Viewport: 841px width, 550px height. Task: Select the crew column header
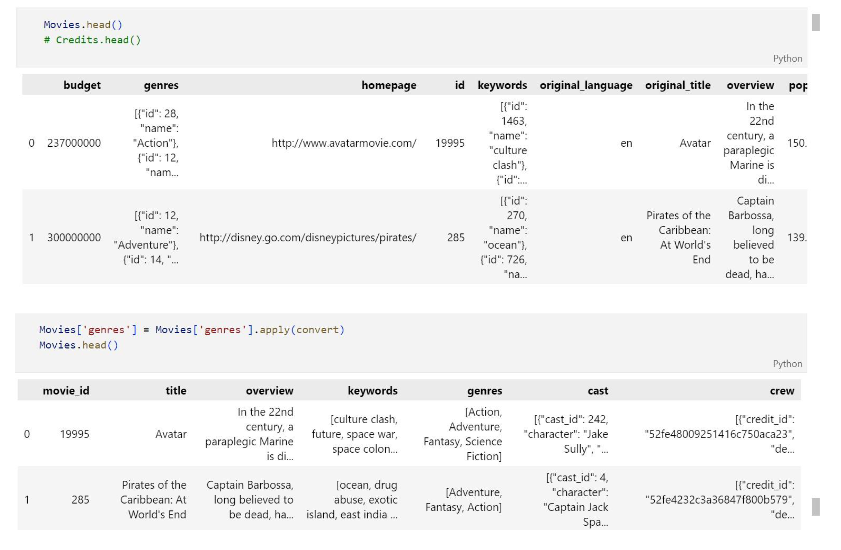tap(782, 391)
